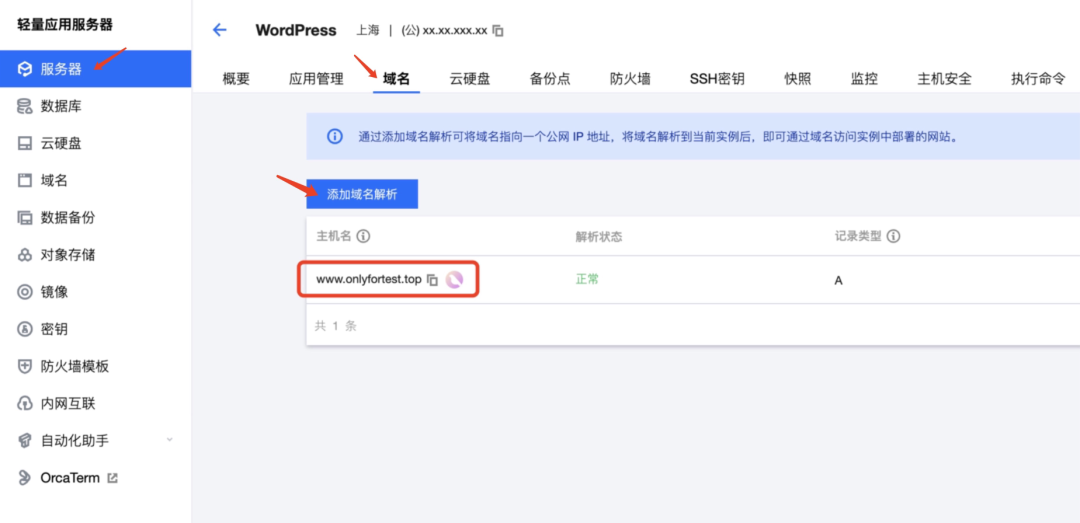Viewport: 1080px width, 523px height.
Task: Click the back arrow next to WordPress
Action: coord(219,30)
